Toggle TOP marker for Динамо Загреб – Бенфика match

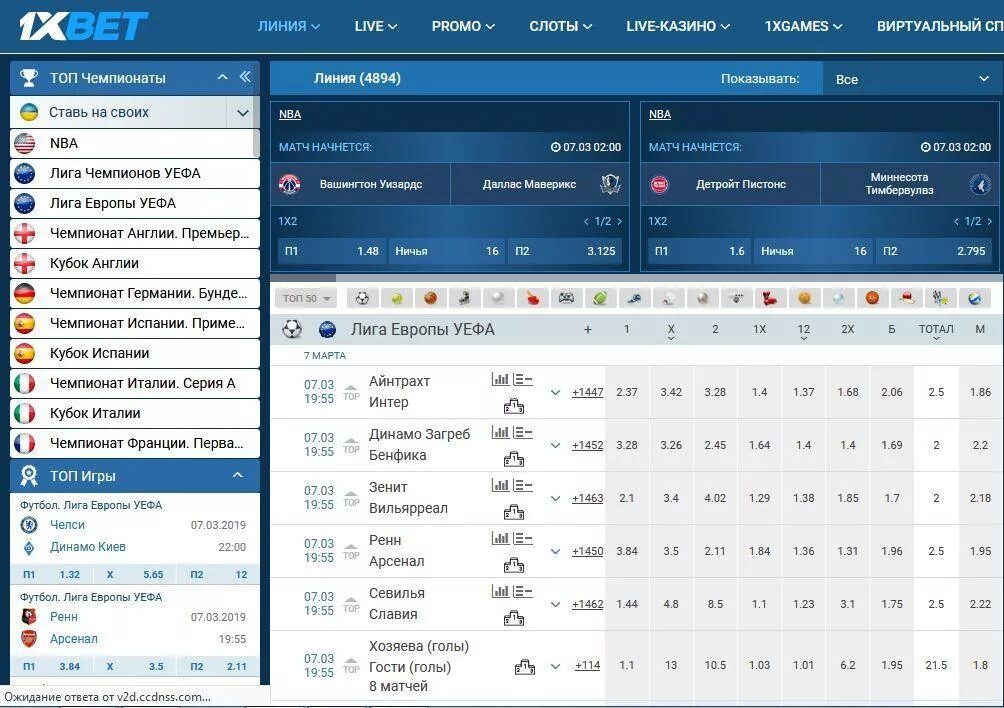351,446
